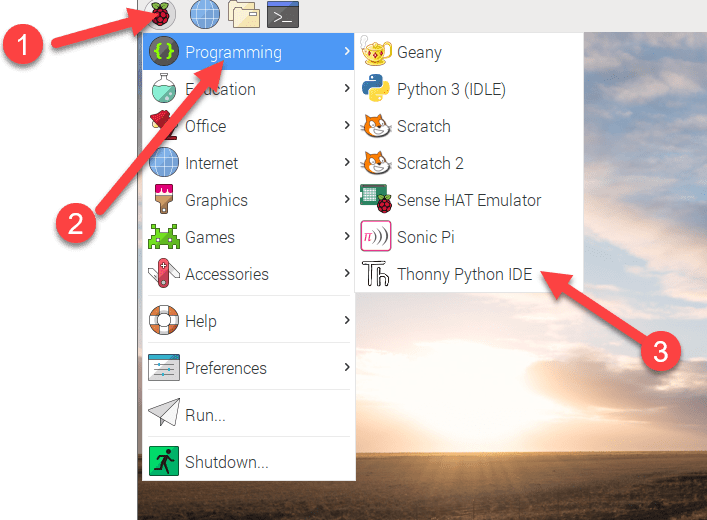Click the Raspberry Pi menu icon
The width and height of the screenshot is (707, 520).
pyautogui.click(x=160, y=14)
